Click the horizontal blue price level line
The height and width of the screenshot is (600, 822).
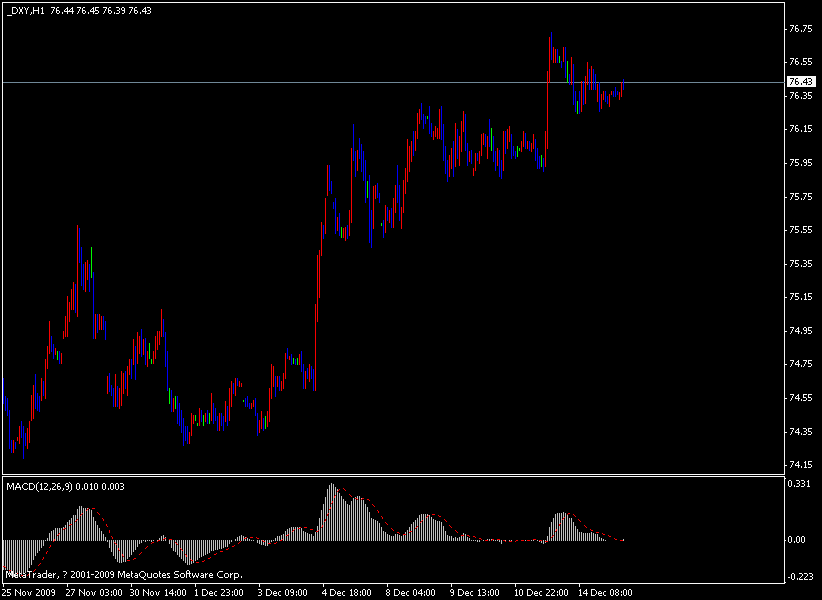click(x=300, y=82)
